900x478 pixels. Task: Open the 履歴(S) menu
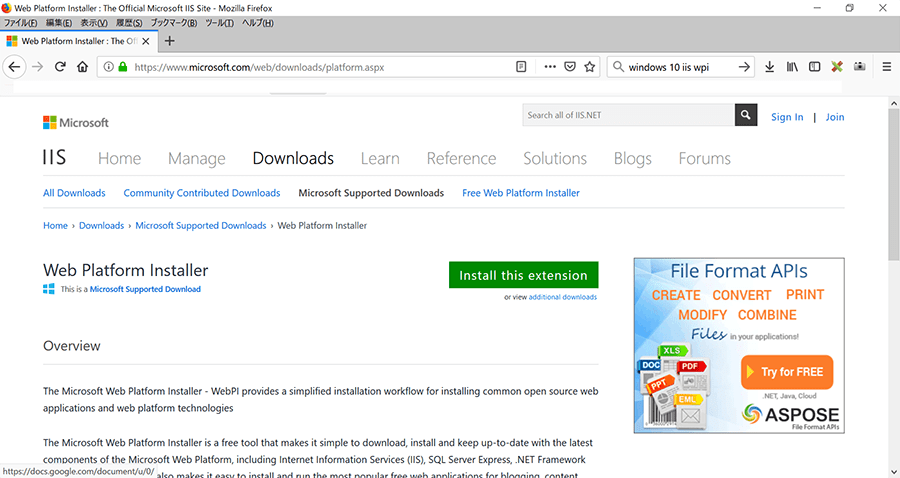[129, 23]
